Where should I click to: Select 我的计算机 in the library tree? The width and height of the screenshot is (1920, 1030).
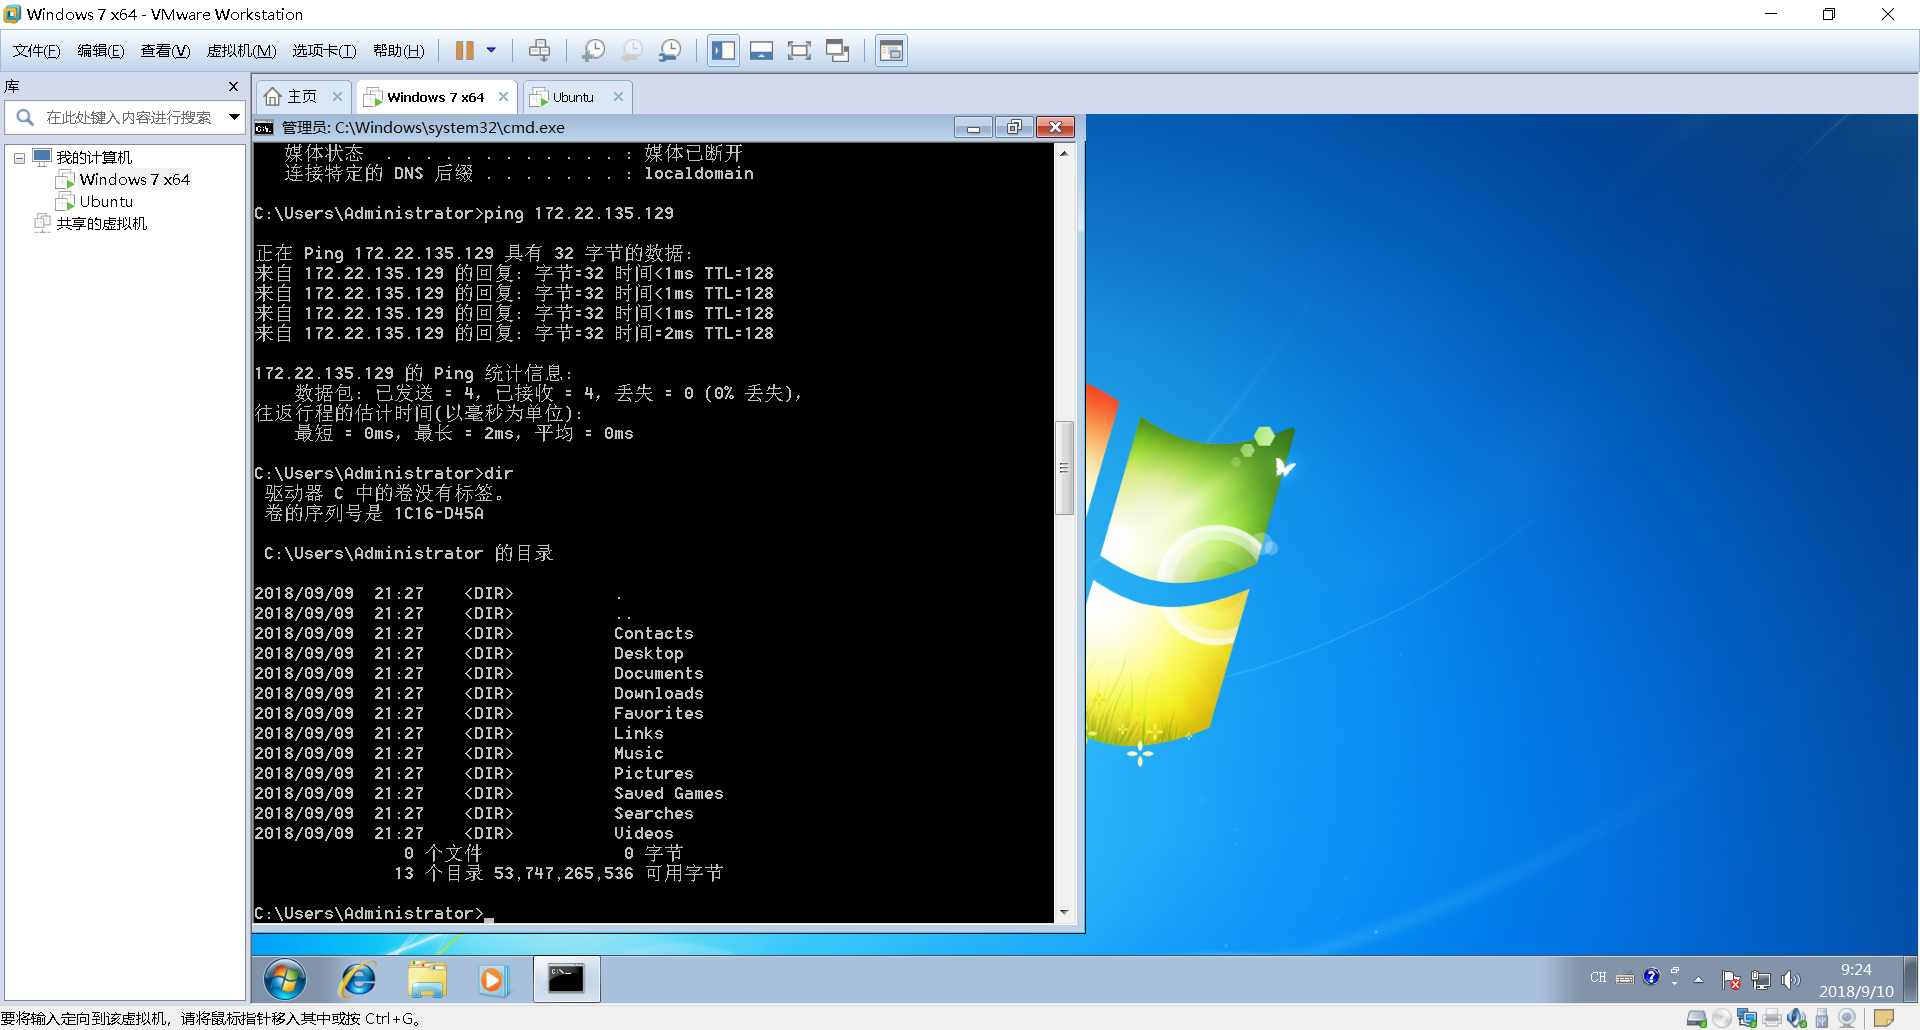pyautogui.click(x=94, y=158)
